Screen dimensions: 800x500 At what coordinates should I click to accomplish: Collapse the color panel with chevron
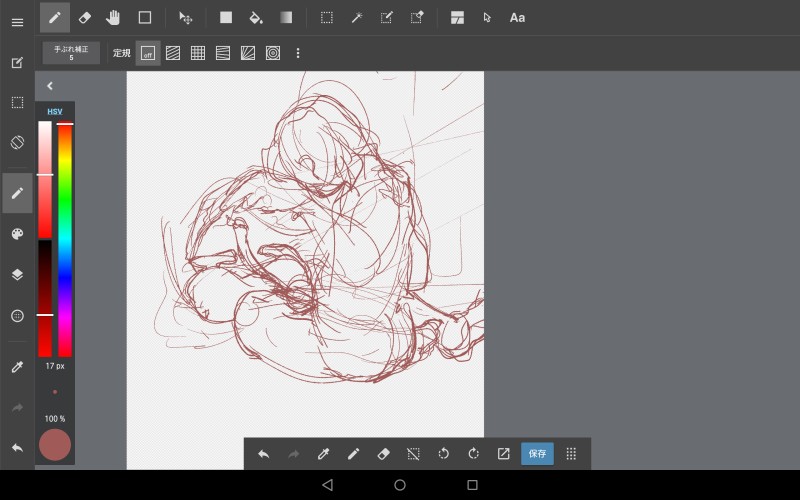49,86
